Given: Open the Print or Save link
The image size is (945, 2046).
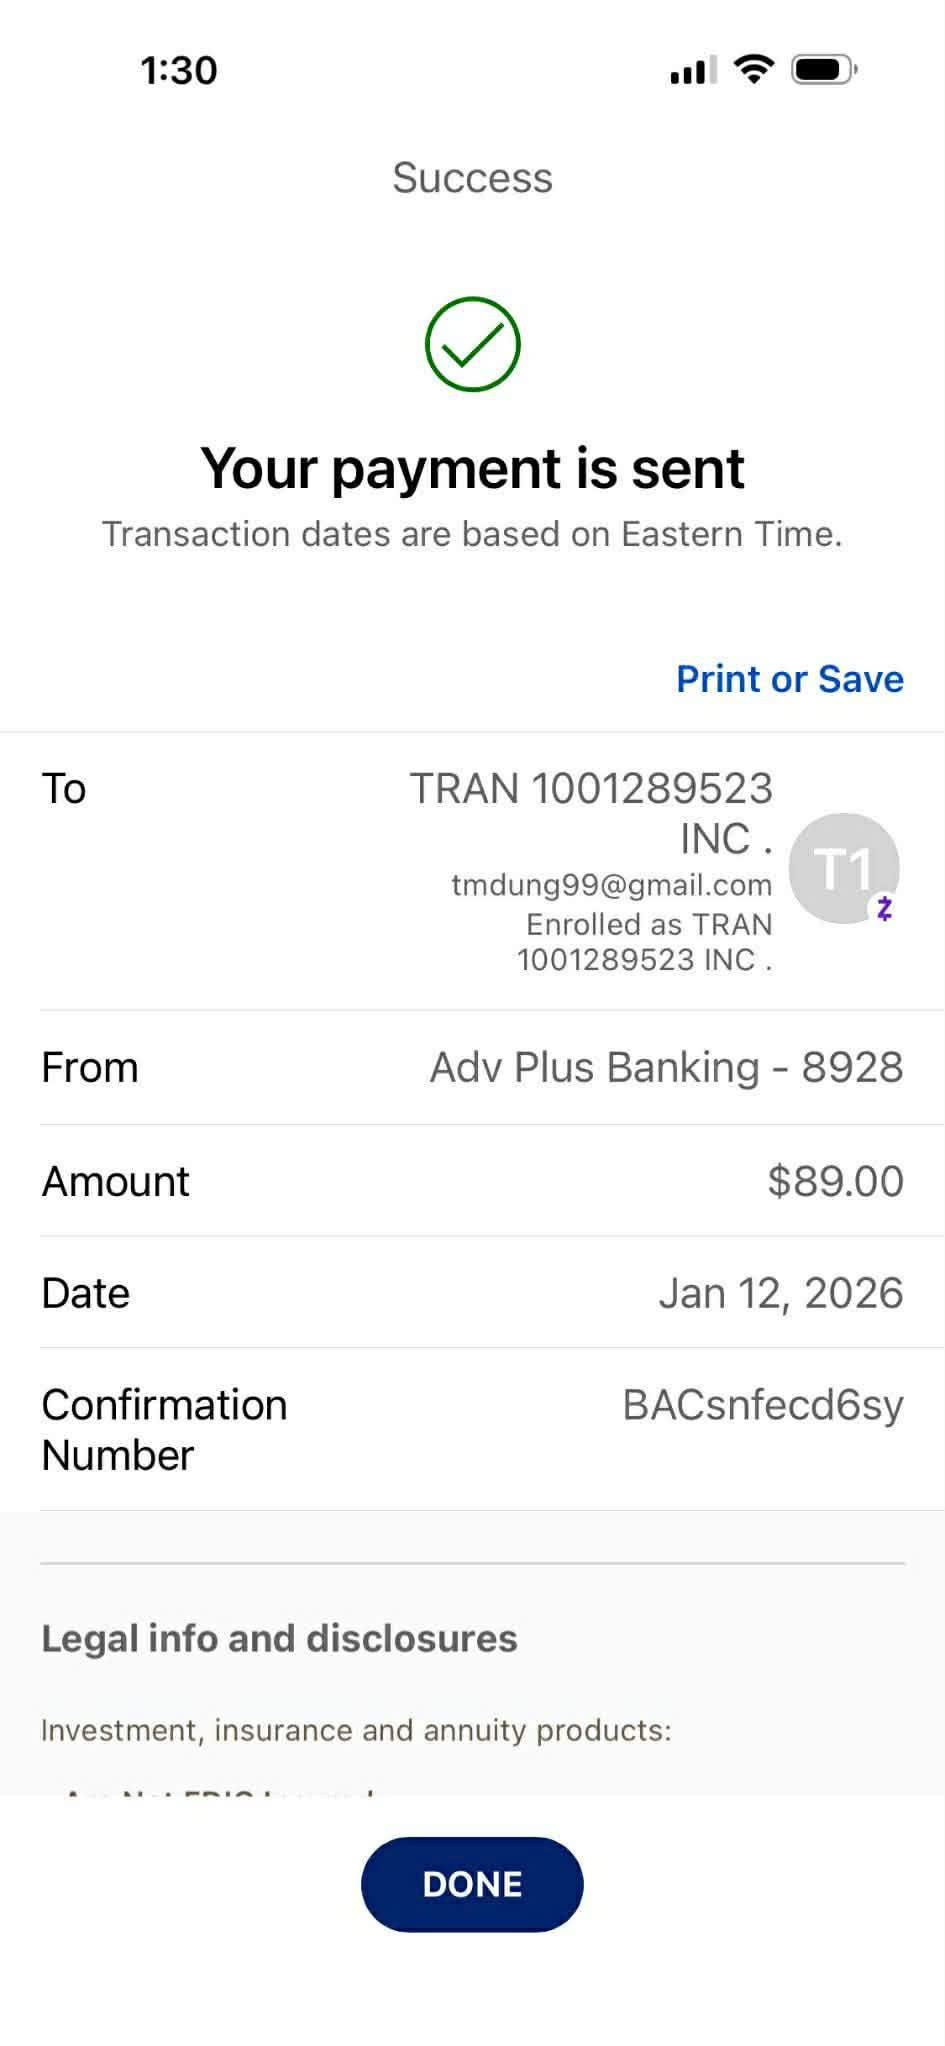Looking at the screenshot, I should [789, 679].
